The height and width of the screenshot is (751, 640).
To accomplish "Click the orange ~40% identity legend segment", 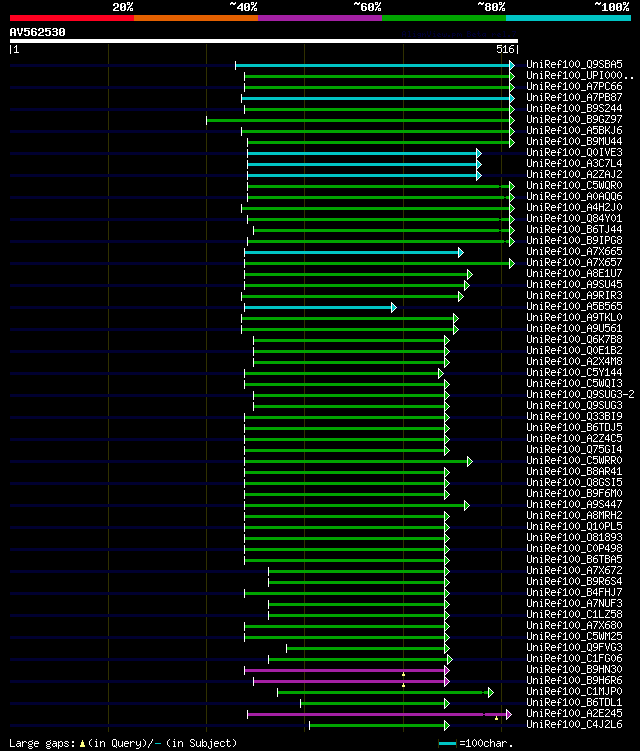I will (x=196, y=18).
